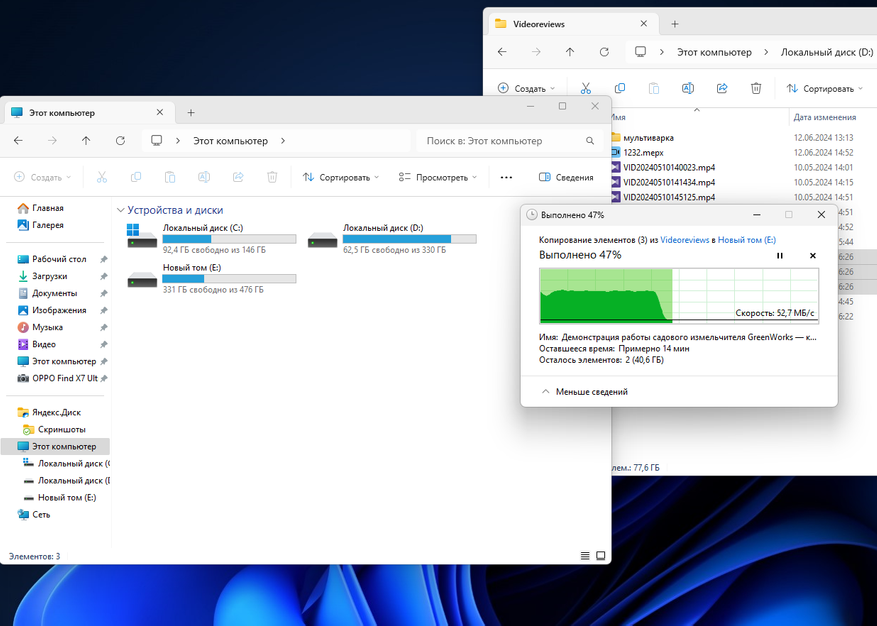877x626 pixels.
Task: Pause the file copy operation
Action: tap(780, 256)
